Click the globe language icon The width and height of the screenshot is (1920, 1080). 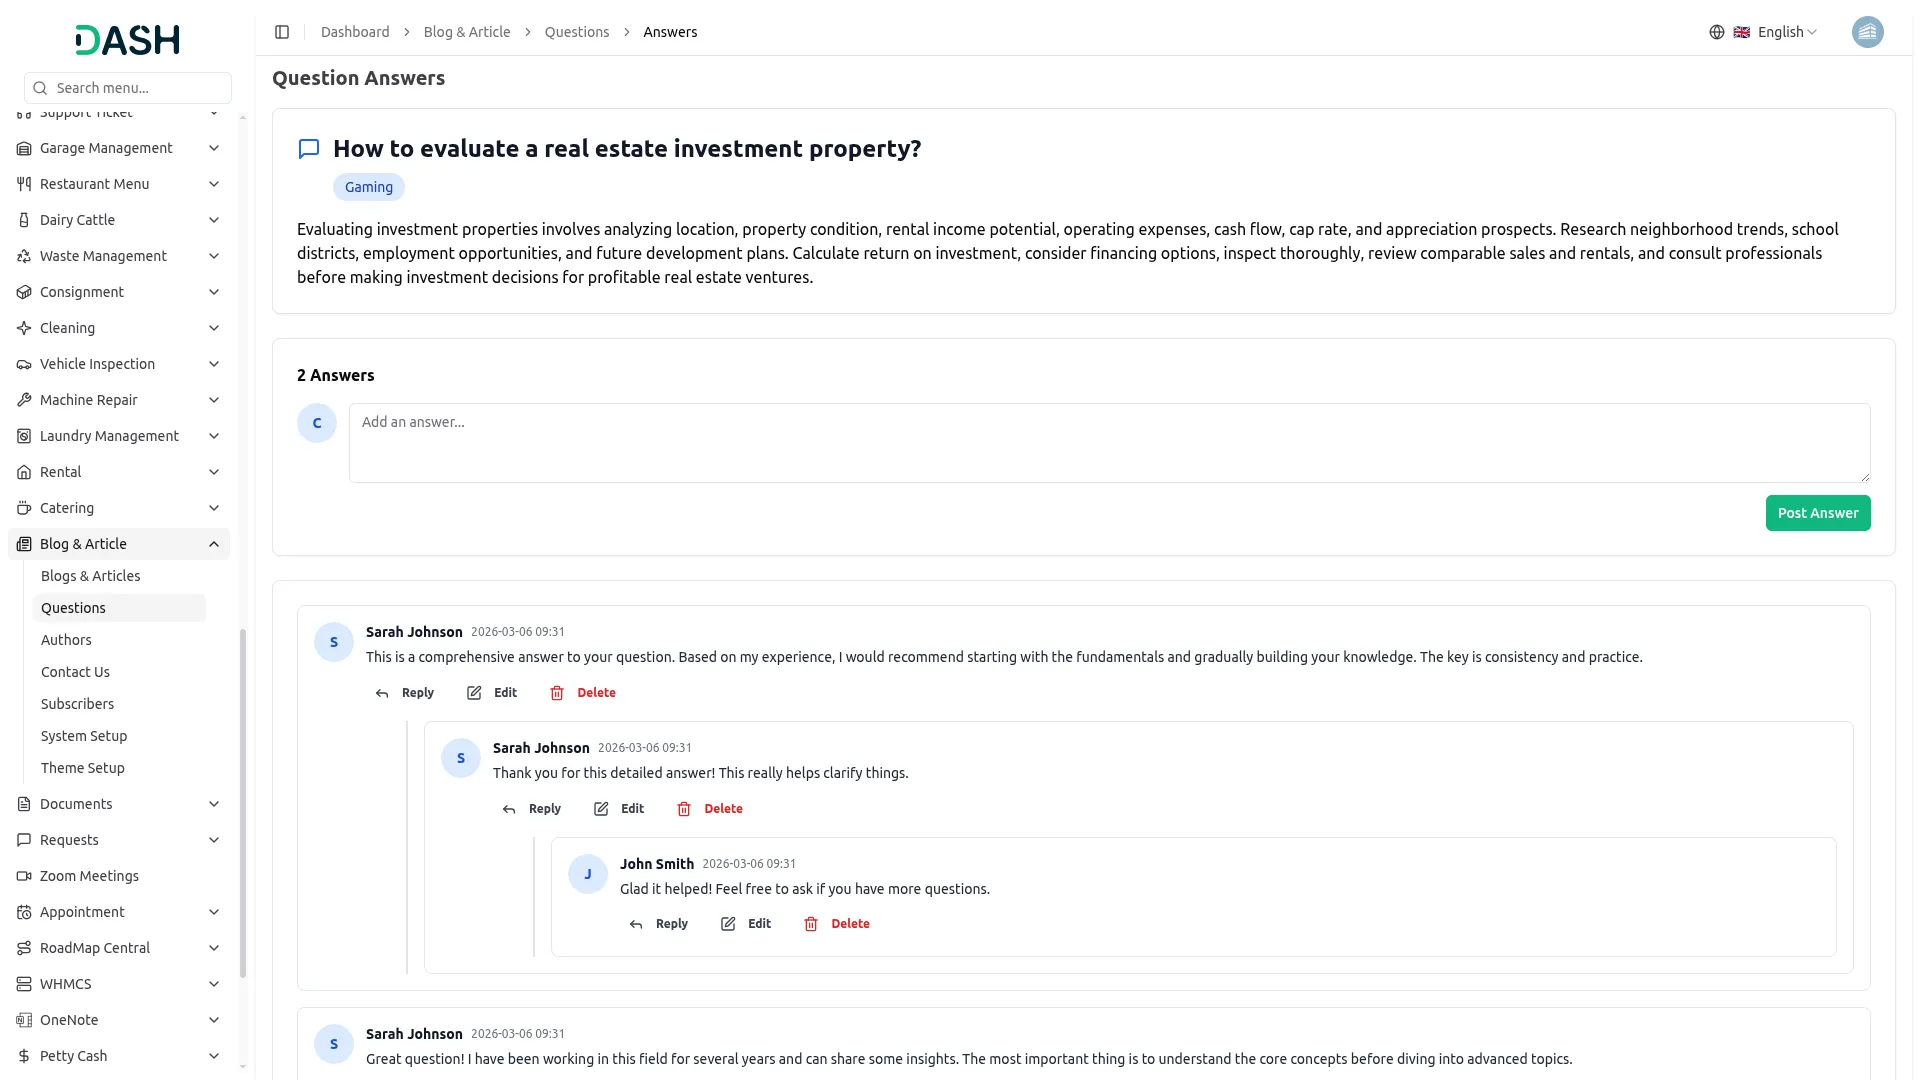tap(1717, 32)
